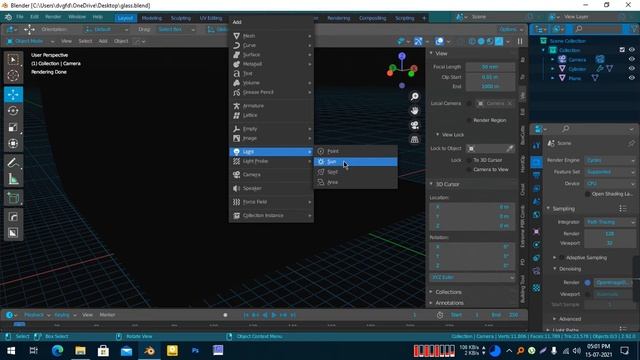This screenshot has height=360, width=640.
Task: Click the Clip Start value field
Action: pos(490,77)
